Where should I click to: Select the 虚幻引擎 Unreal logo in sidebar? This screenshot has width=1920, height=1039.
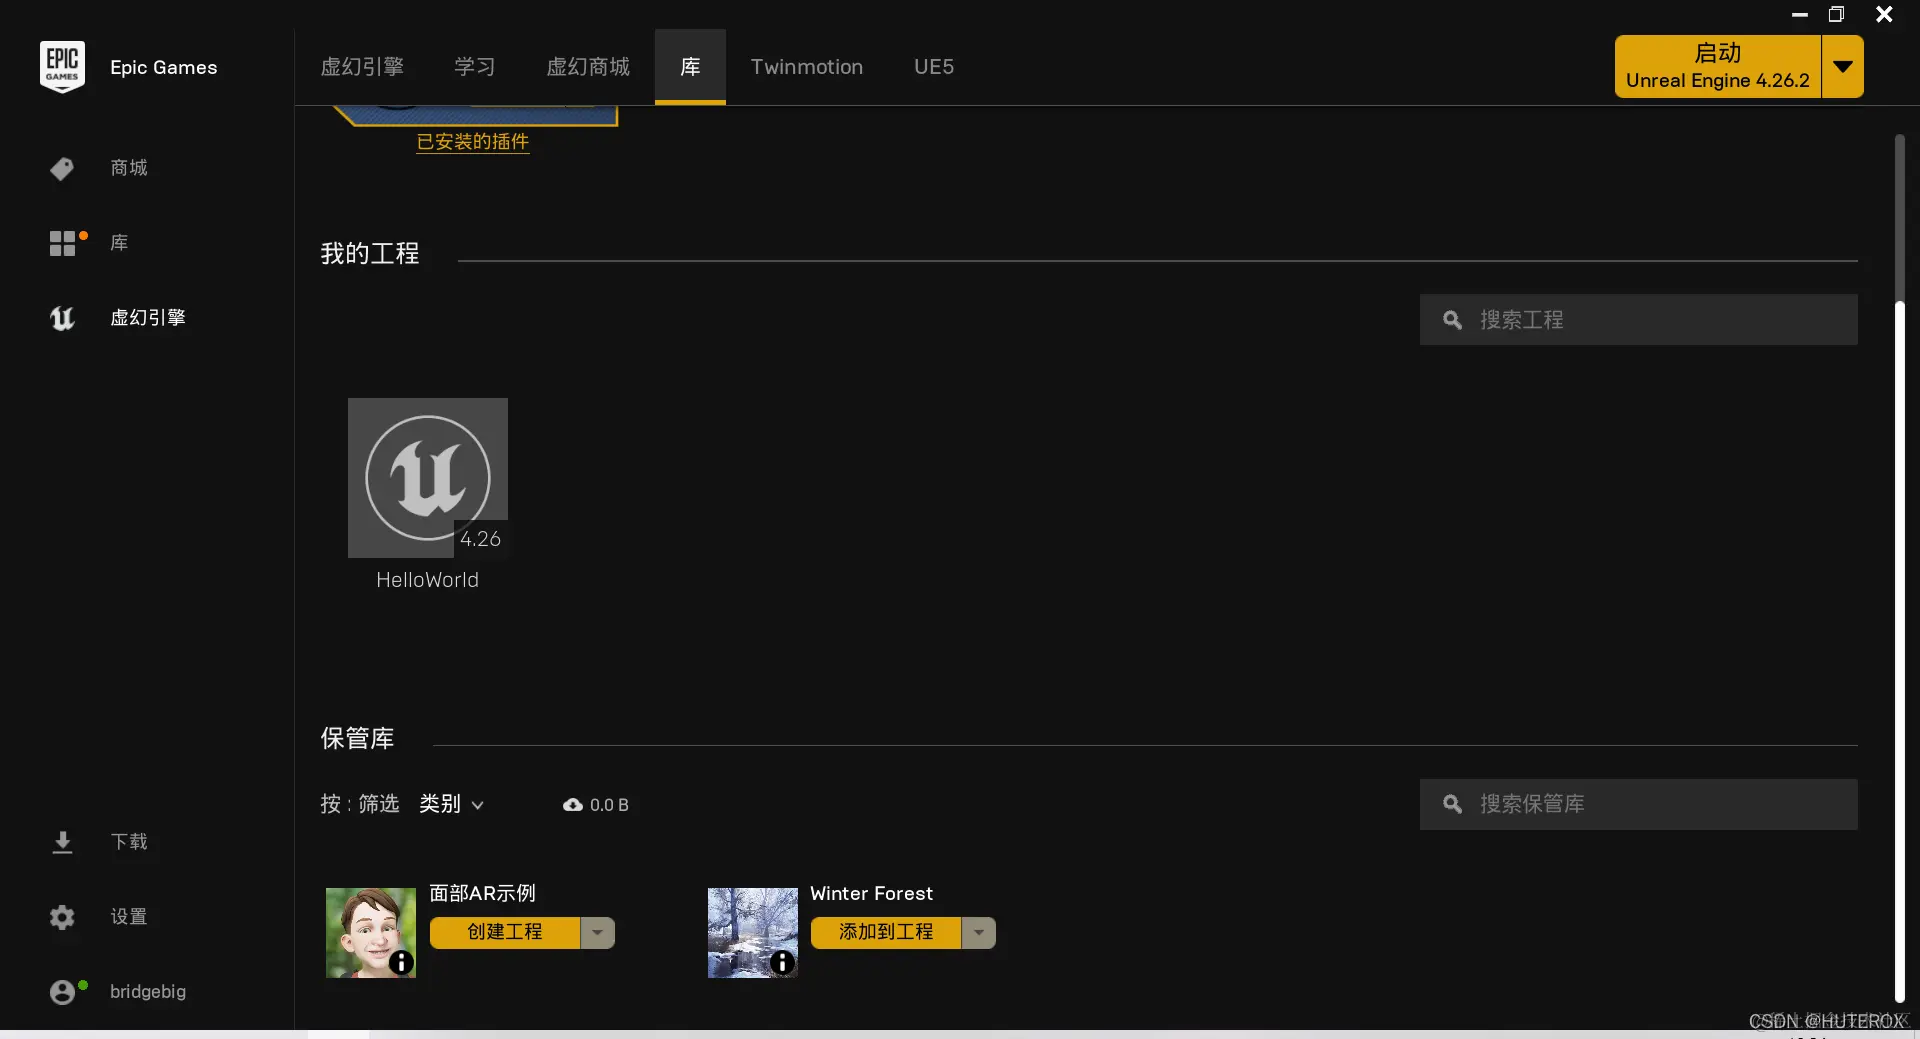[x=62, y=318]
